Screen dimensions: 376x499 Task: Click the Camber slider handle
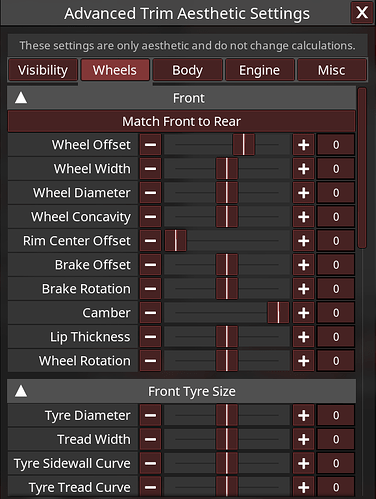click(278, 313)
